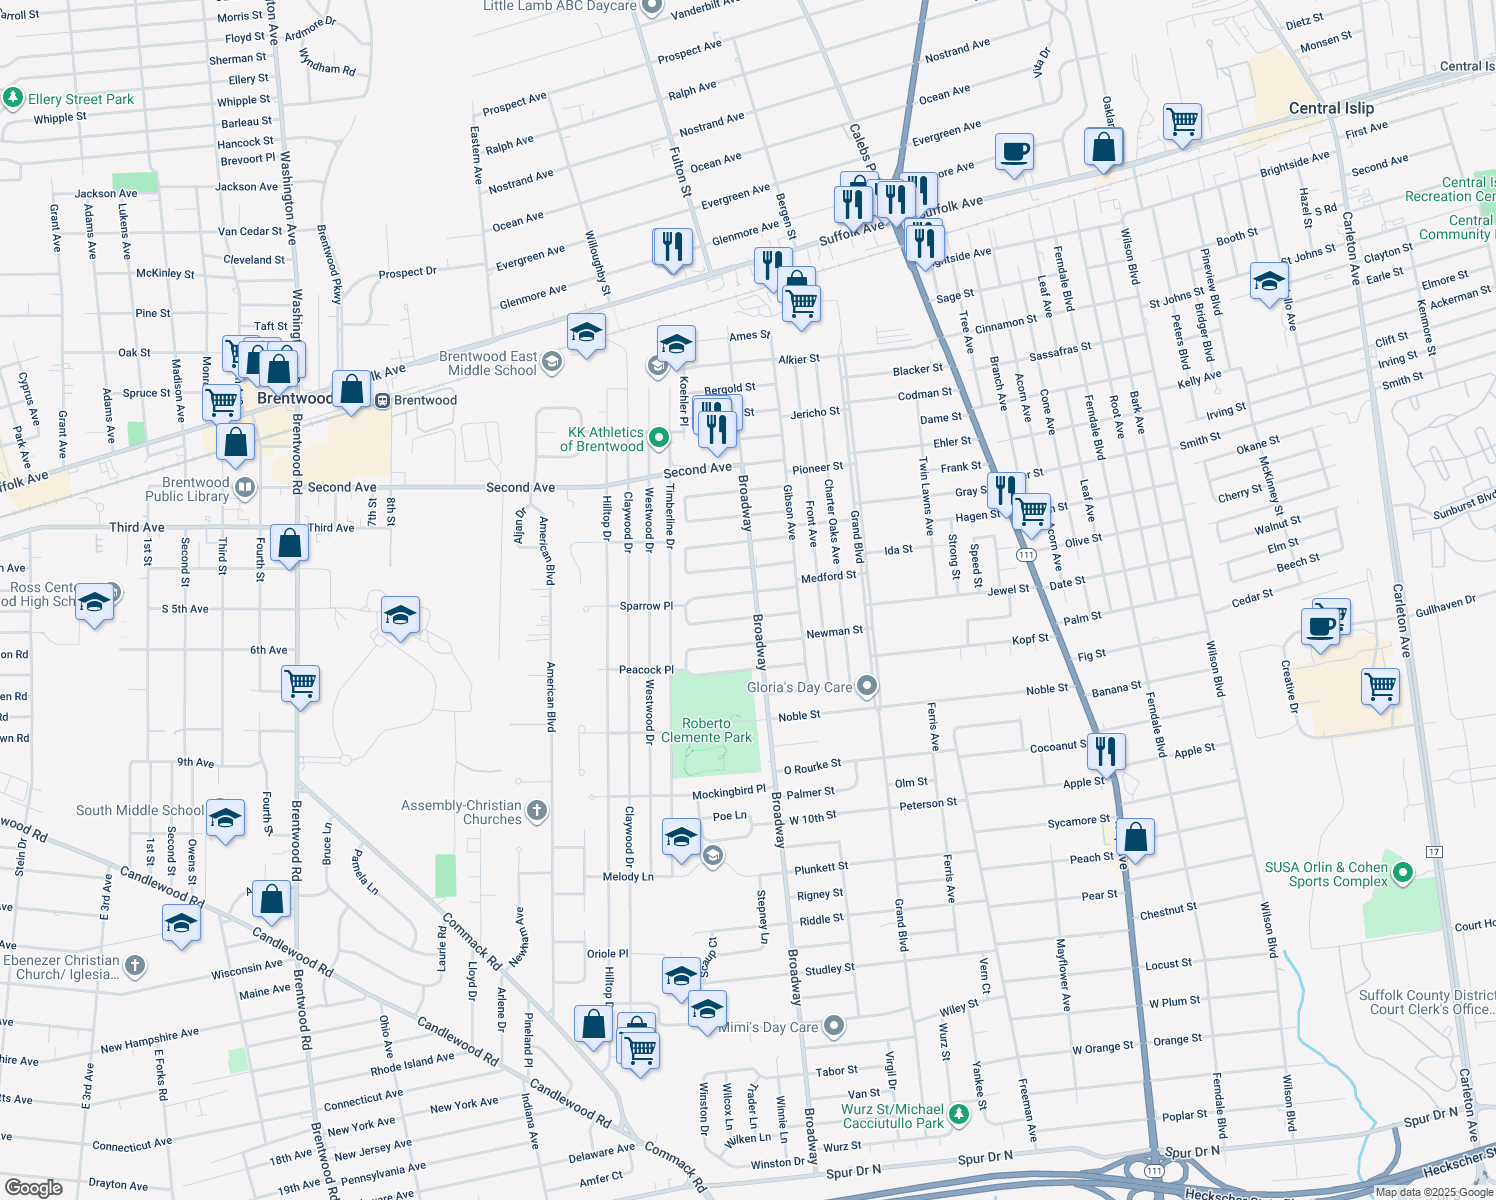
Task: Select the restaurant marker beside Fulton St
Action: [673, 246]
